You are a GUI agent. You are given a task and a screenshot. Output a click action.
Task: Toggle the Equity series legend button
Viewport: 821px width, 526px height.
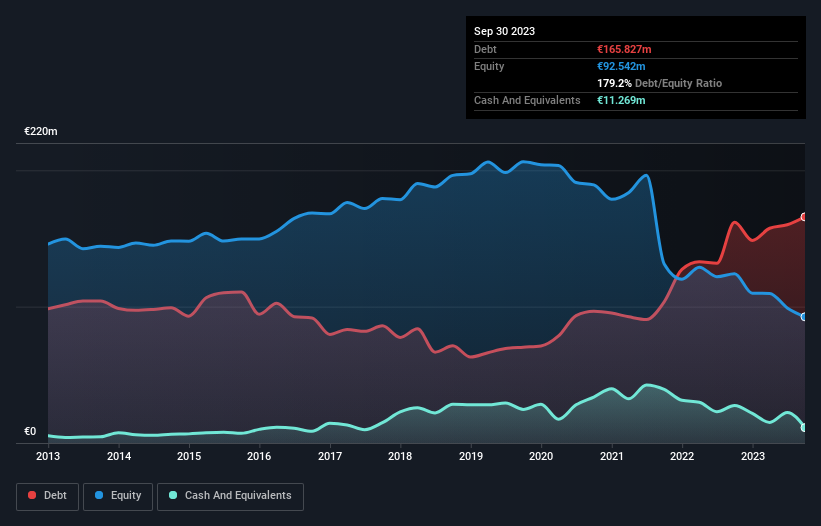(x=118, y=496)
